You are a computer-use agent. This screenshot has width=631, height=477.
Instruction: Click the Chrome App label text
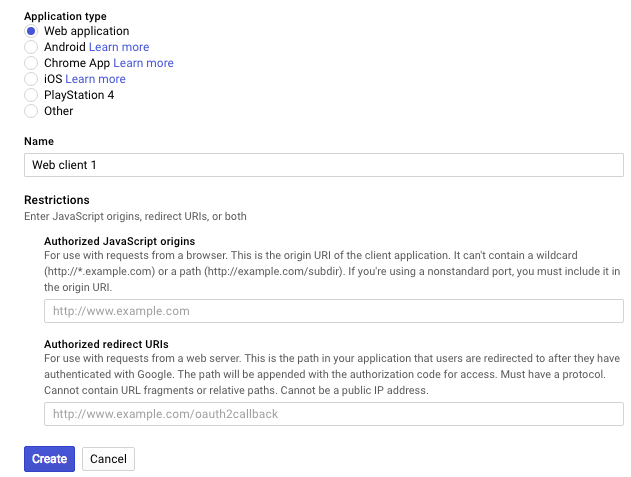tap(76, 63)
